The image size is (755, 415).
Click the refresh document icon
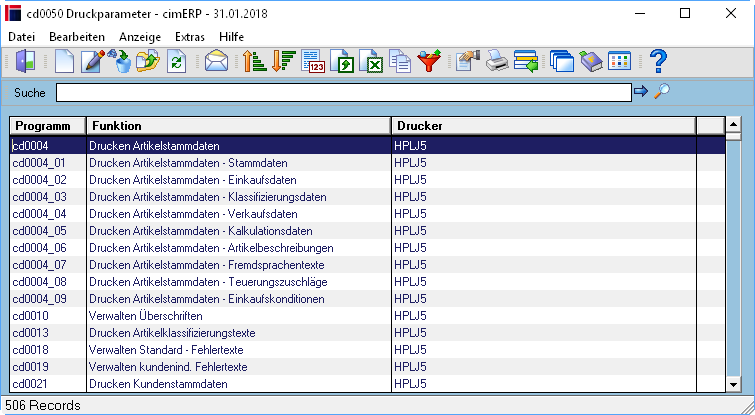click(176, 62)
